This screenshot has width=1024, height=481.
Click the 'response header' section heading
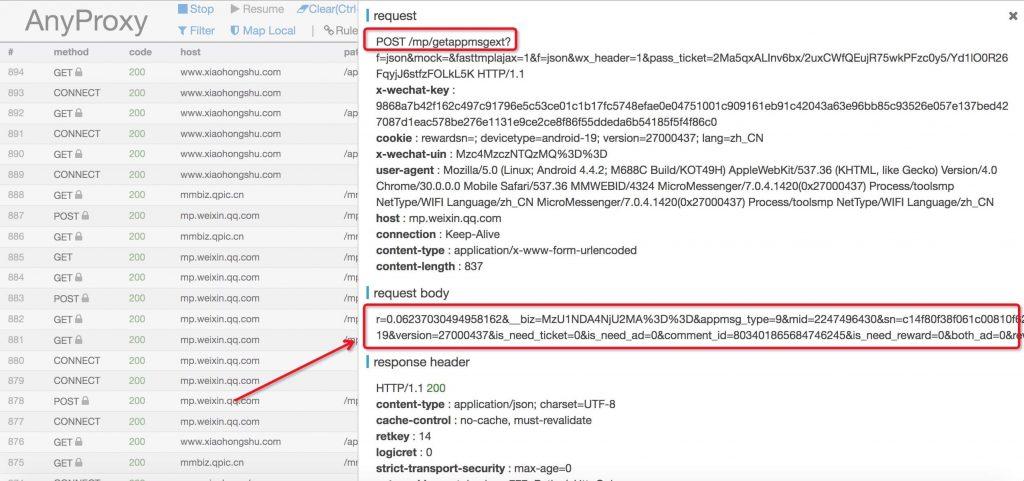(421, 362)
